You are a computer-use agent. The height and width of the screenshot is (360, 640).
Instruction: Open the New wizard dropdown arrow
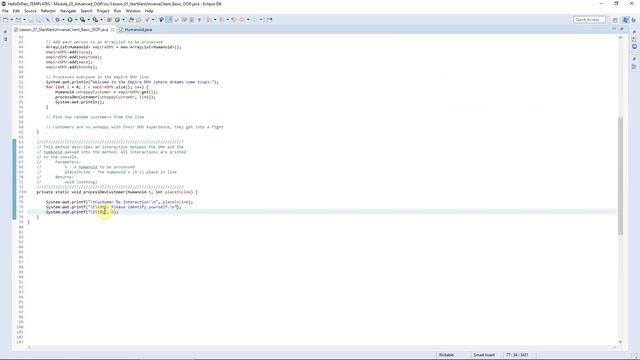[12, 20]
